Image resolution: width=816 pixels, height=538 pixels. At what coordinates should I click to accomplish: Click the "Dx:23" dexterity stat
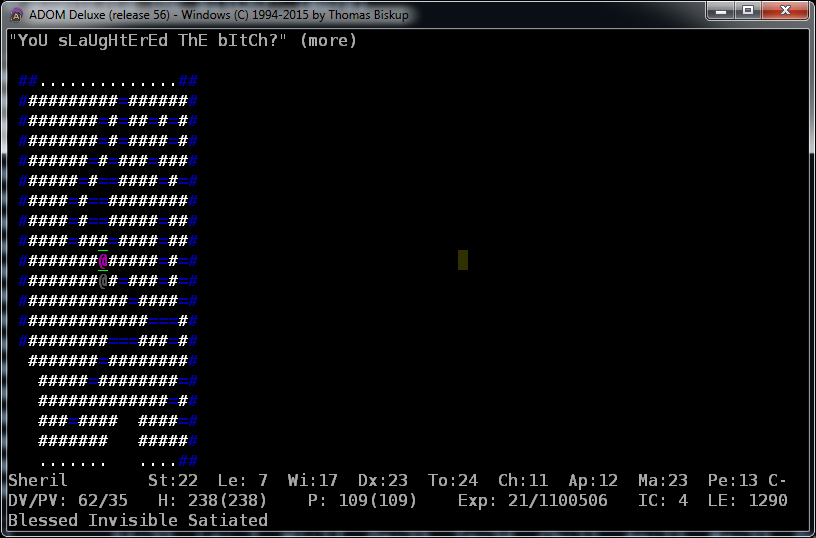(x=382, y=480)
